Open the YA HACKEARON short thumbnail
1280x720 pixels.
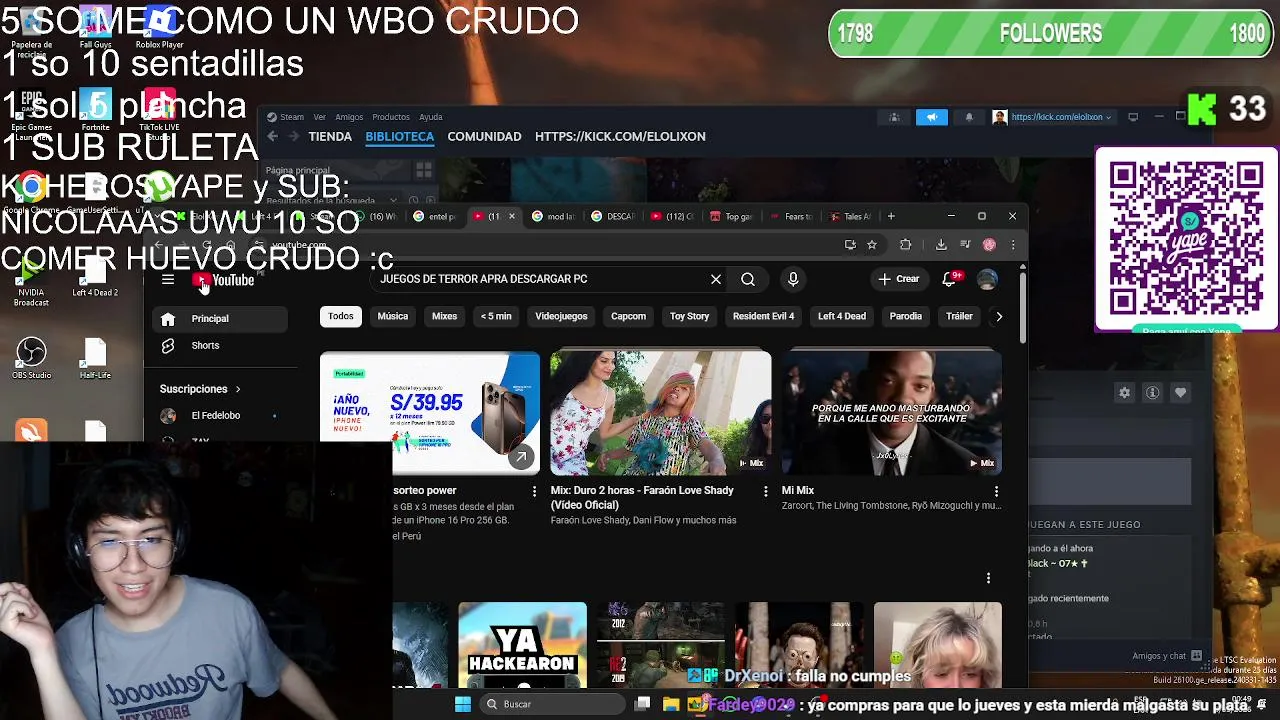tap(523, 645)
